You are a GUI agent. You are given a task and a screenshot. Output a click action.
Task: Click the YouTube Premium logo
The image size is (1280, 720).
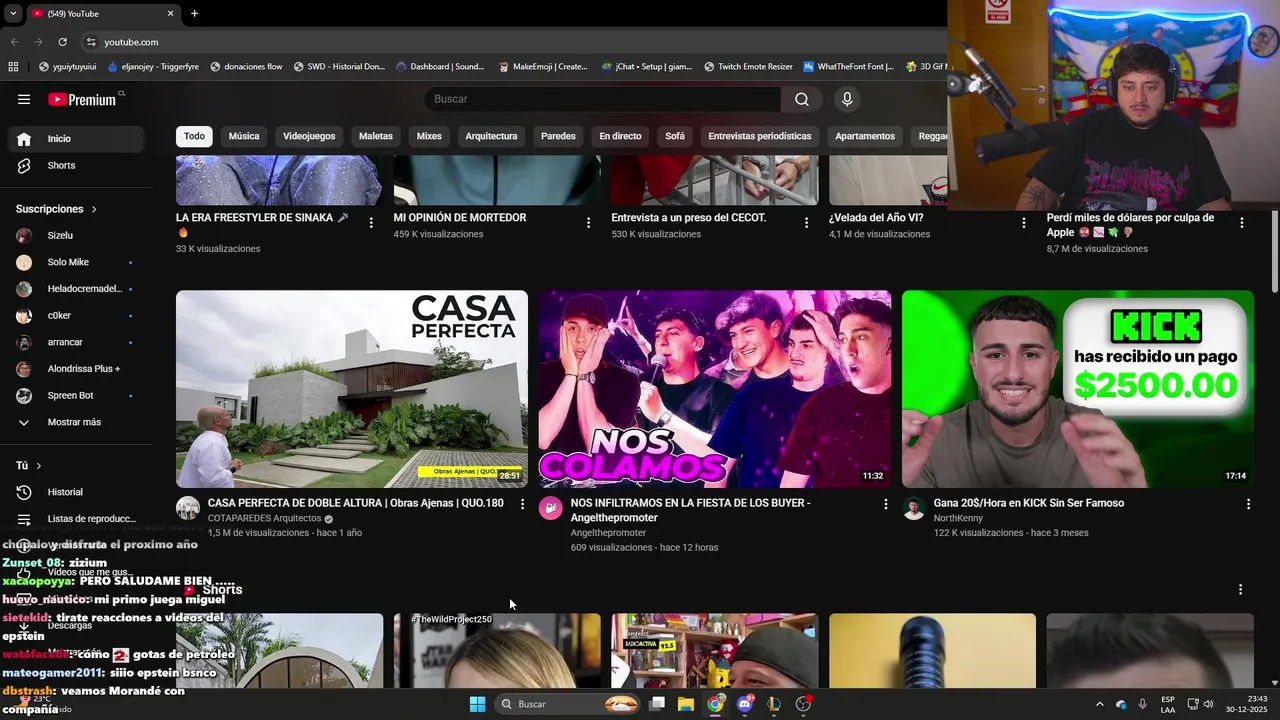tap(84, 99)
